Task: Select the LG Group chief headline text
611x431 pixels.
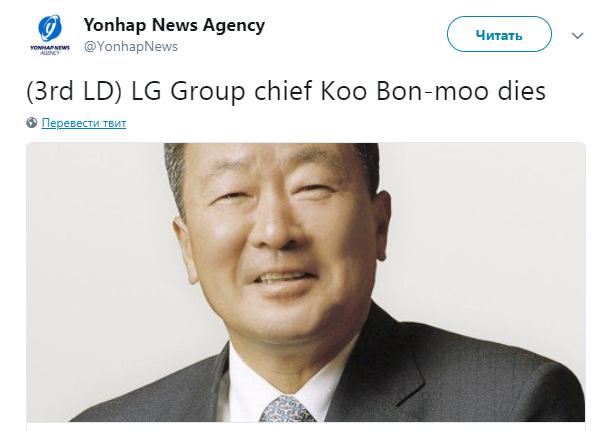Action: click(286, 91)
